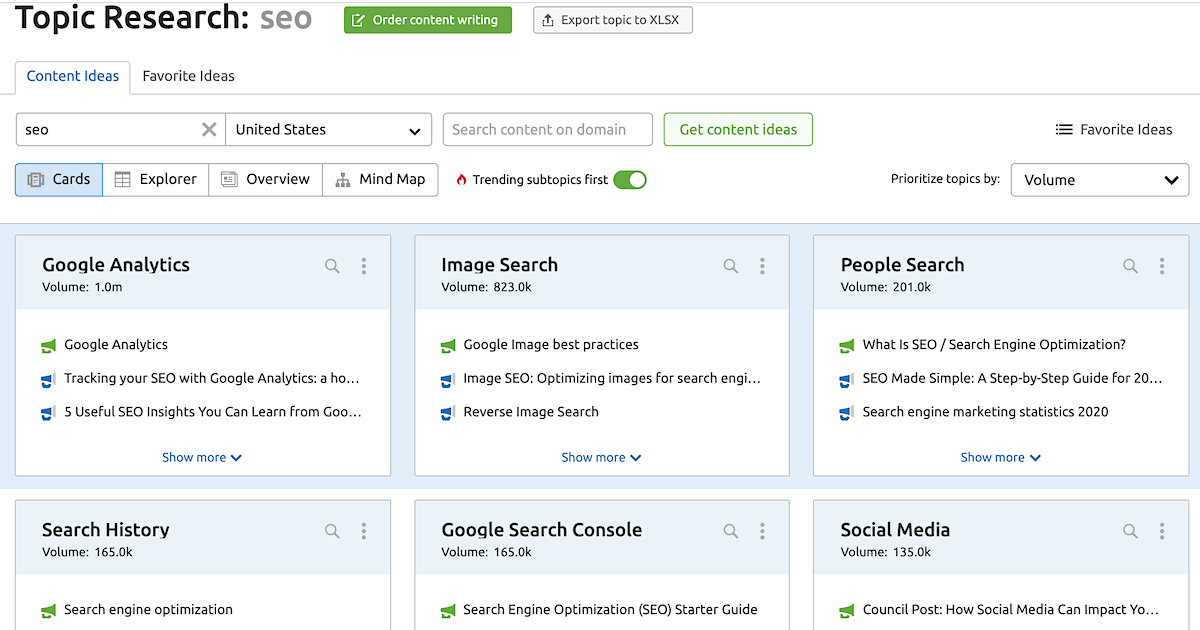Viewport: 1200px width, 630px height.
Task: Select the Mind Map view
Action: coord(380,179)
